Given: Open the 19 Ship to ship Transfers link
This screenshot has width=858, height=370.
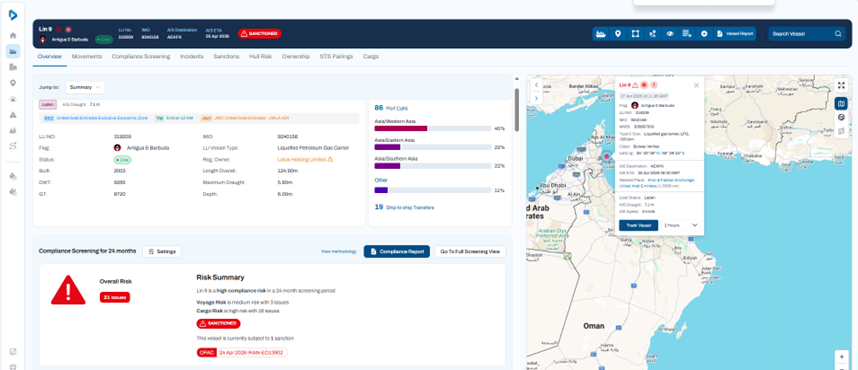Looking at the screenshot, I should click(404, 207).
